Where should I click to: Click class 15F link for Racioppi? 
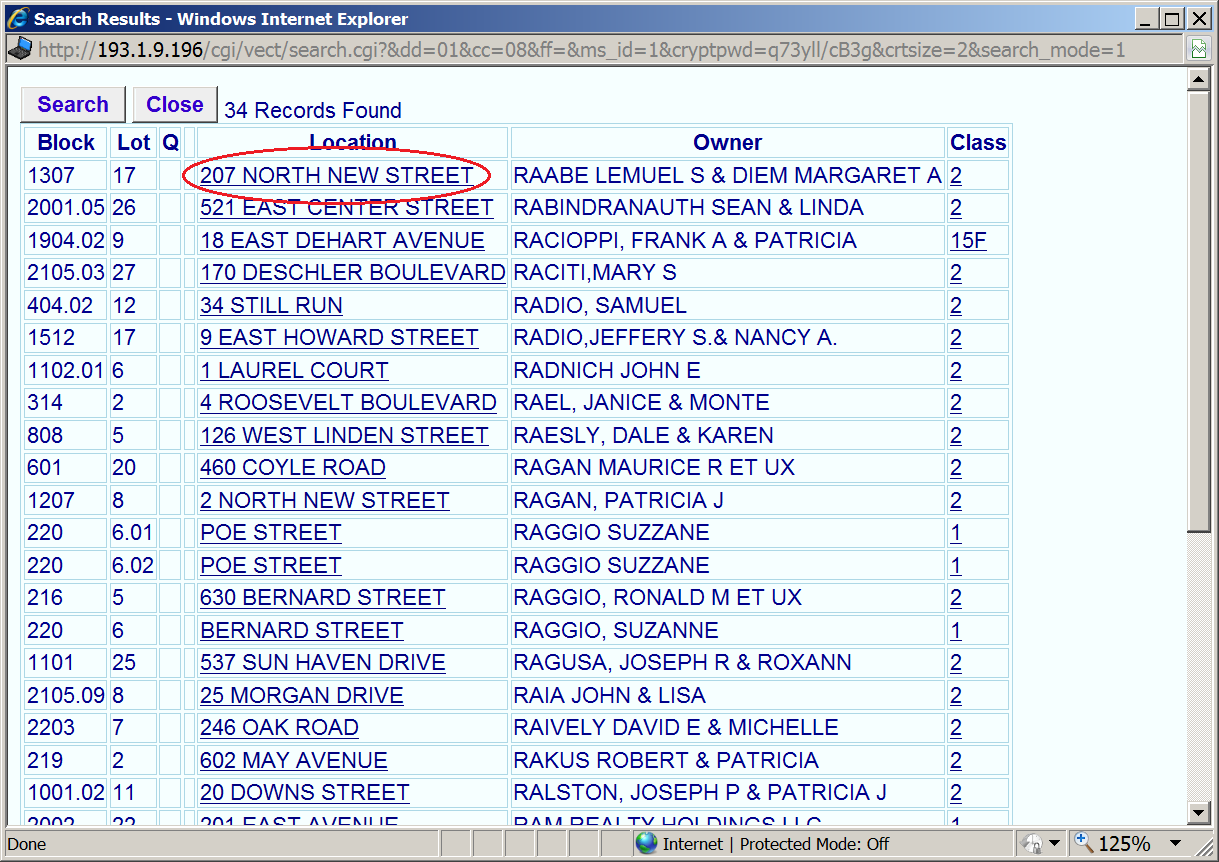[x=968, y=241]
